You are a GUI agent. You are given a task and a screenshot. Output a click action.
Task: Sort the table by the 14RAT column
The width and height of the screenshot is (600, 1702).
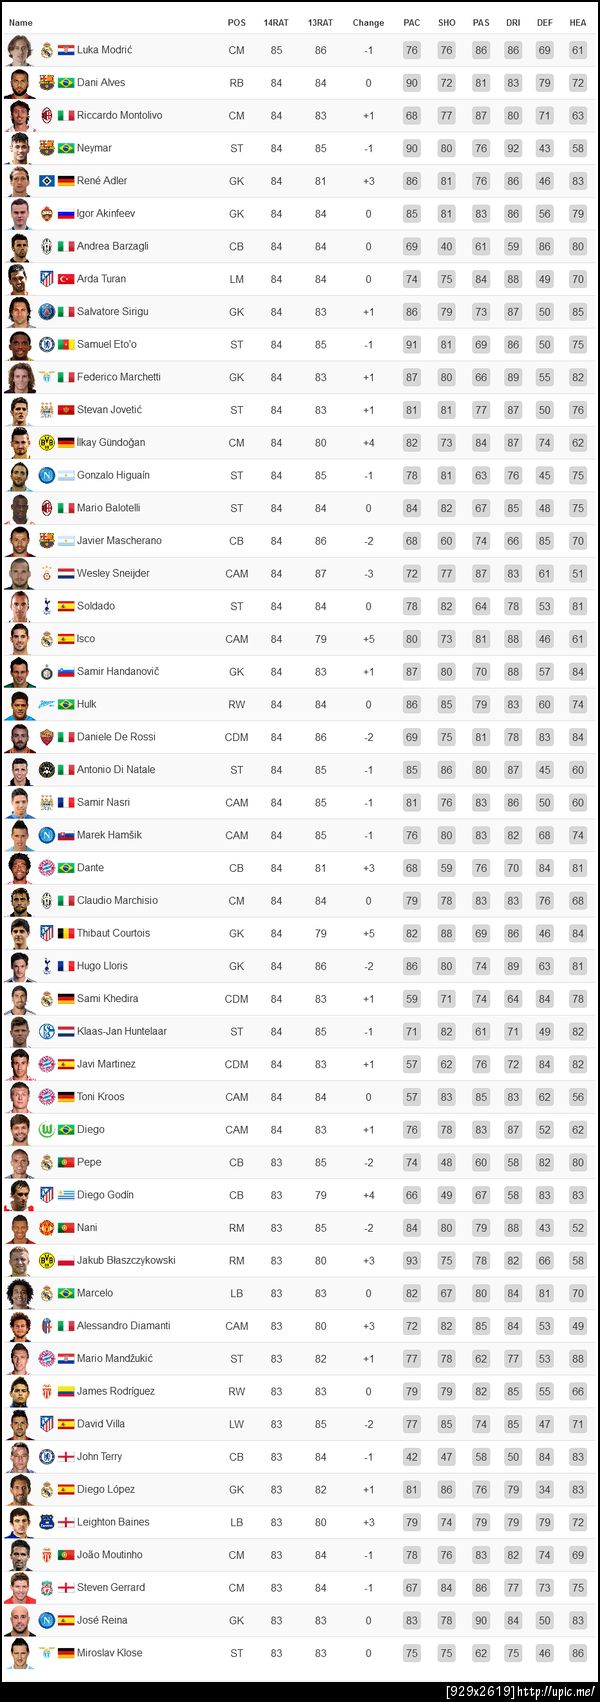click(x=276, y=22)
